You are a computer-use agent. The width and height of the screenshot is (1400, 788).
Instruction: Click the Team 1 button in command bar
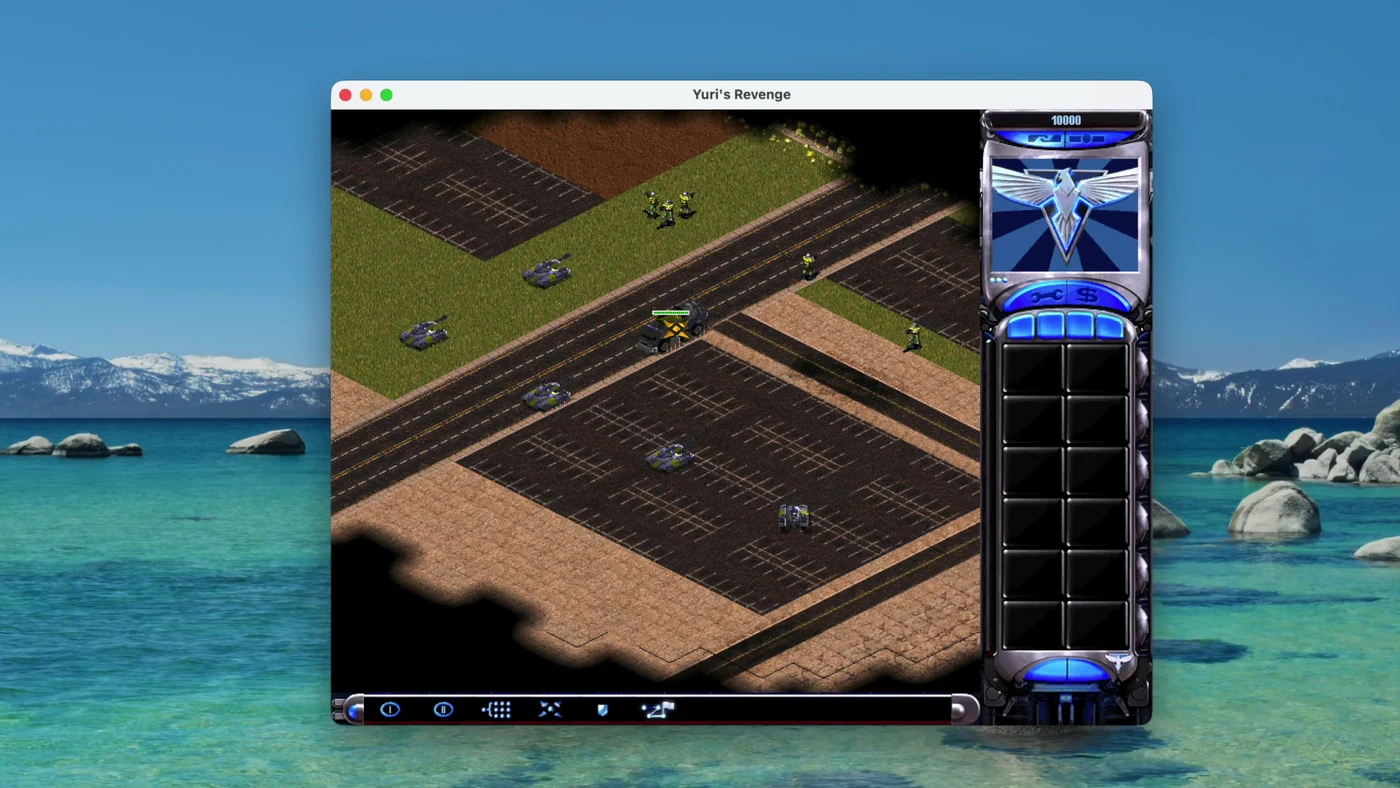[390, 709]
